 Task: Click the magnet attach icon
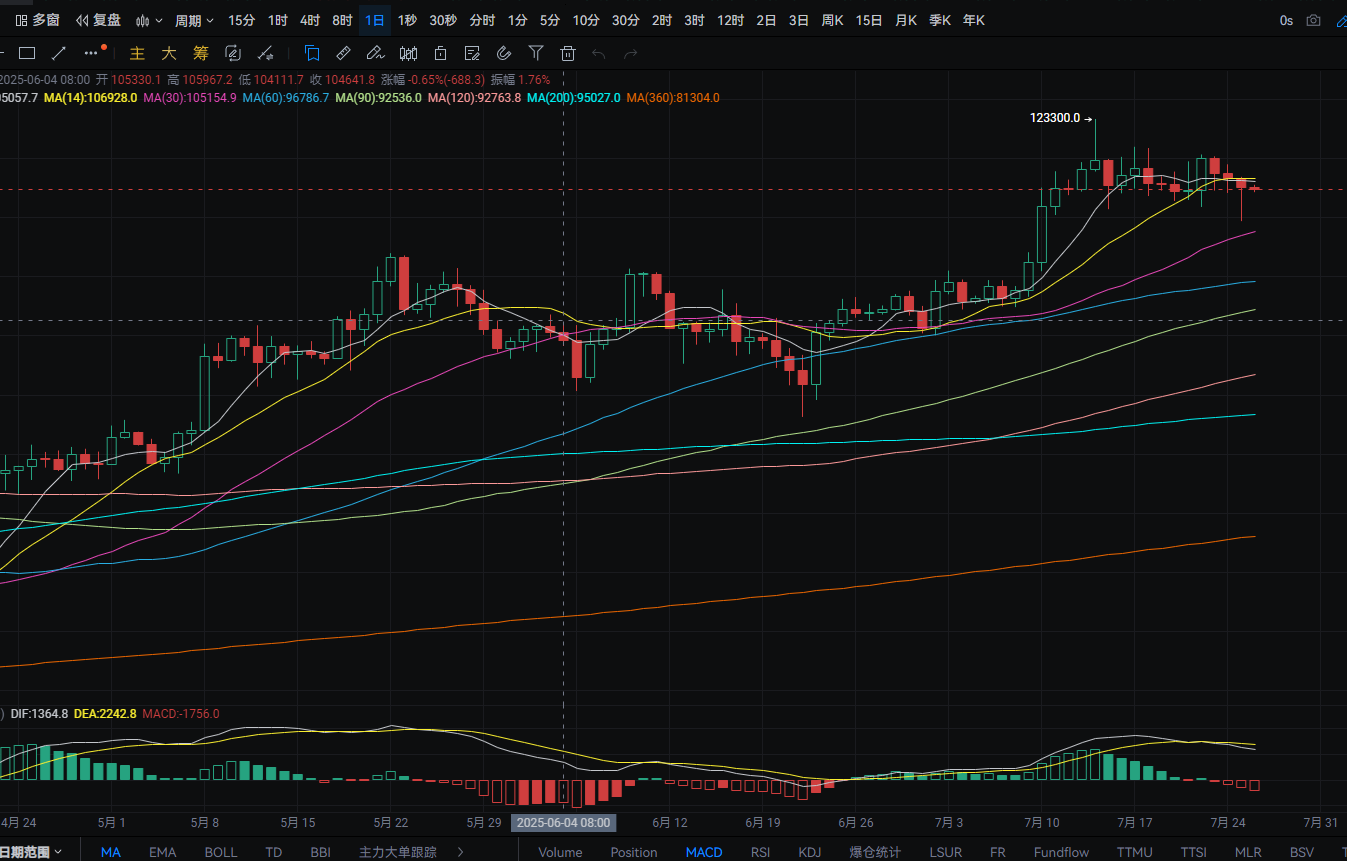click(504, 53)
